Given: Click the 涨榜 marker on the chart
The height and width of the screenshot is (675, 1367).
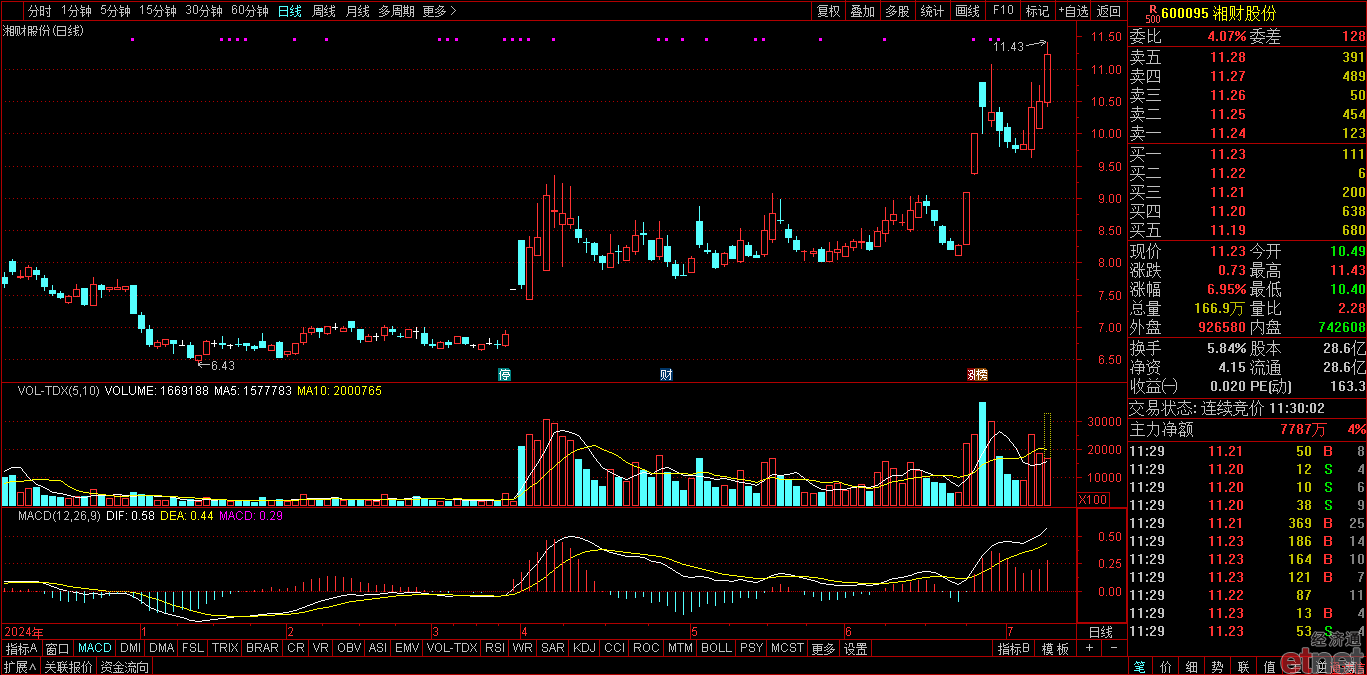Looking at the screenshot, I should coord(976,375).
